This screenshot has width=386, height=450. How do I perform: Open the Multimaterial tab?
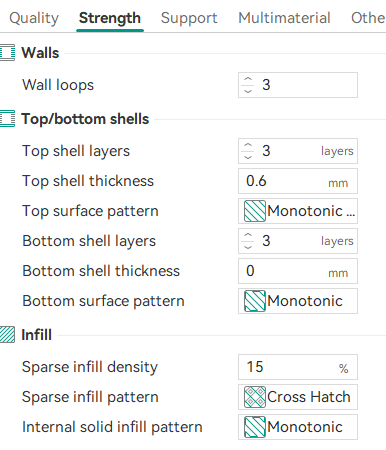pos(284,18)
